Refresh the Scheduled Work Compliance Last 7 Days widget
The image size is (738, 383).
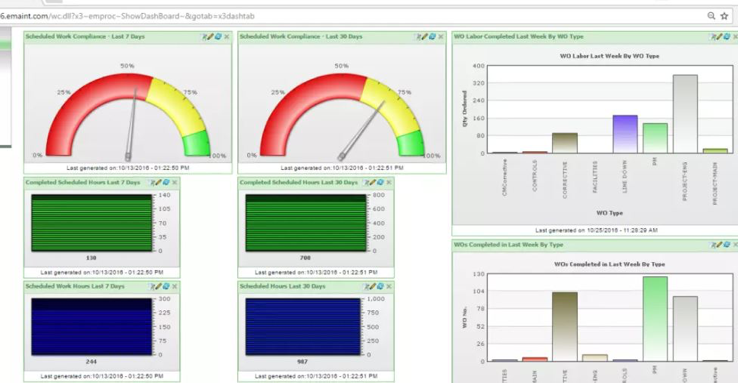click(218, 37)
